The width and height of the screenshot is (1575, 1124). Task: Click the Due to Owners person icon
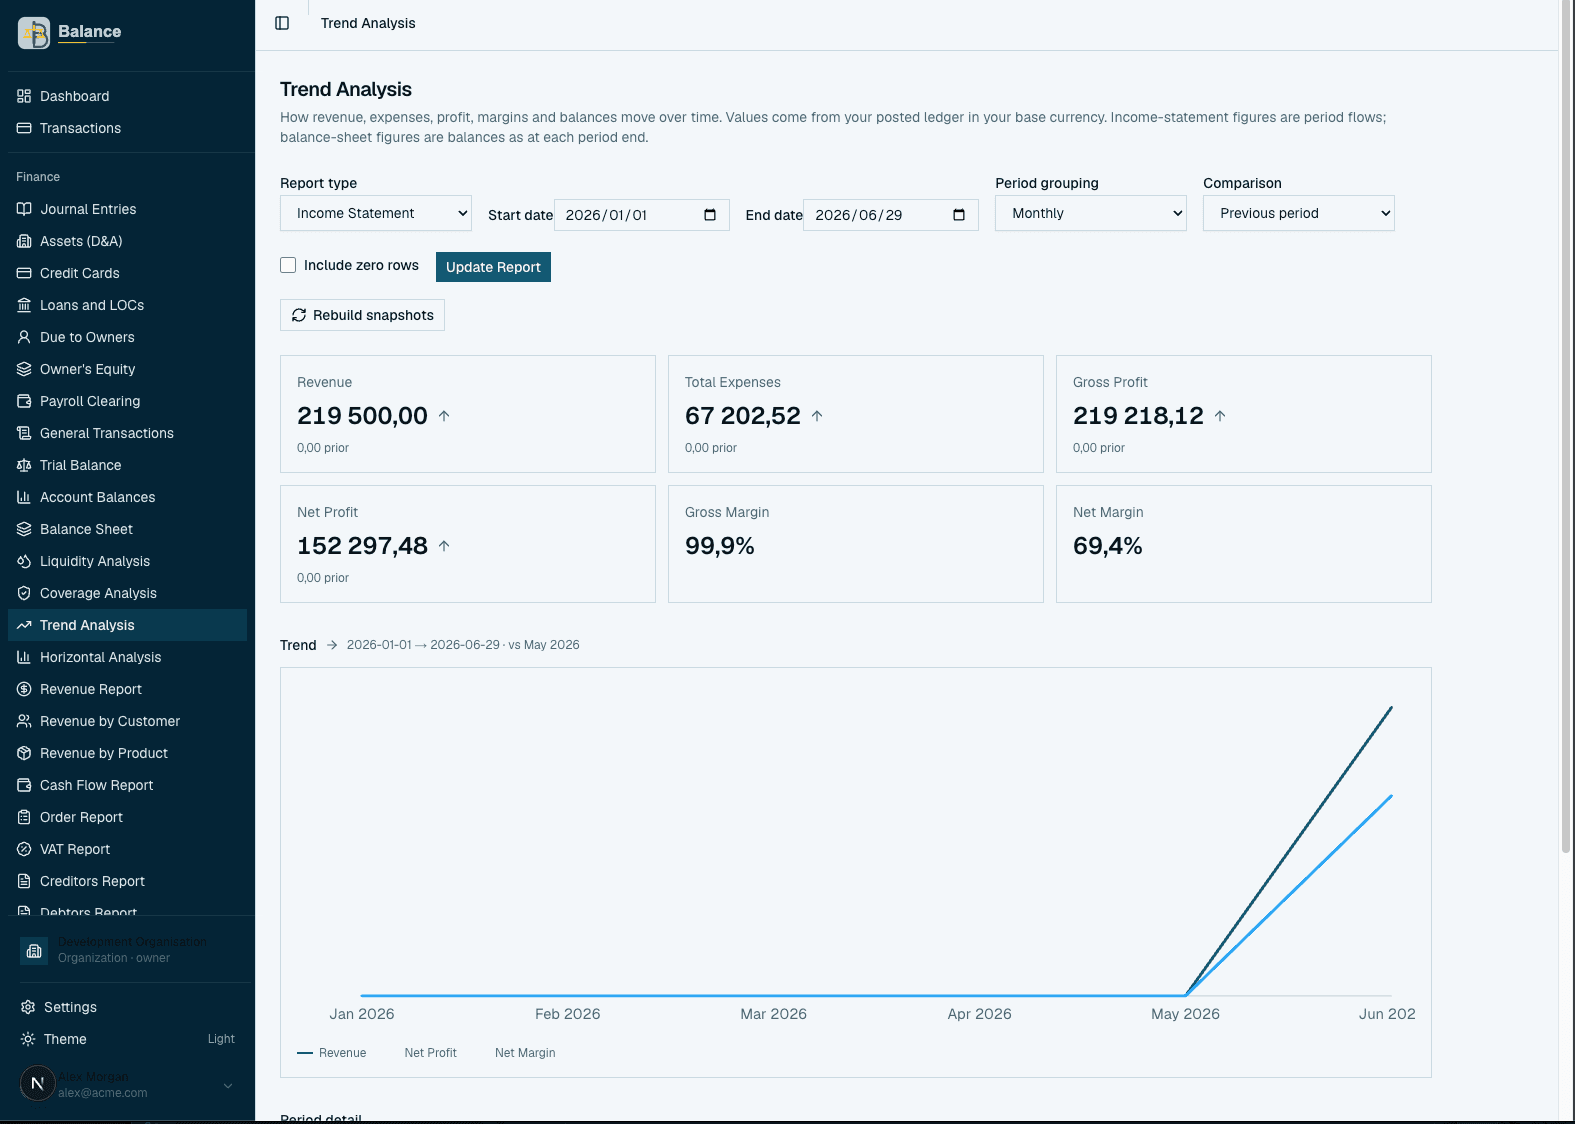(x=24, y=337)
